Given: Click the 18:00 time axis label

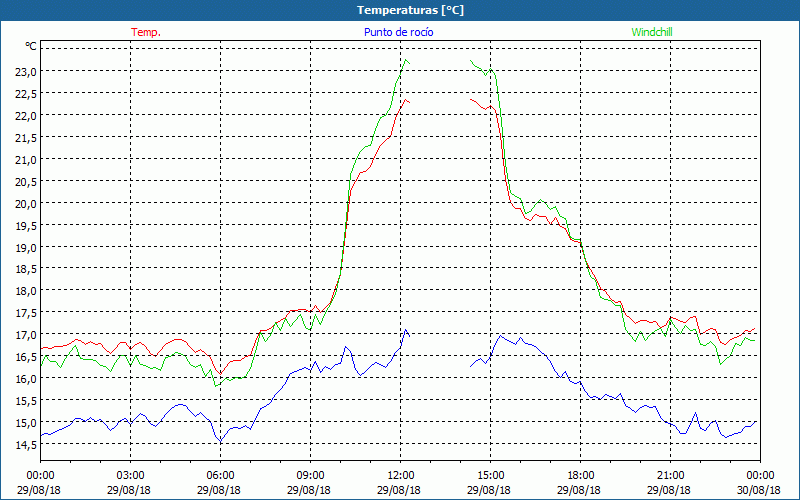Looking at the screenshot, I should pyautogui.click(x=581, y=476).
